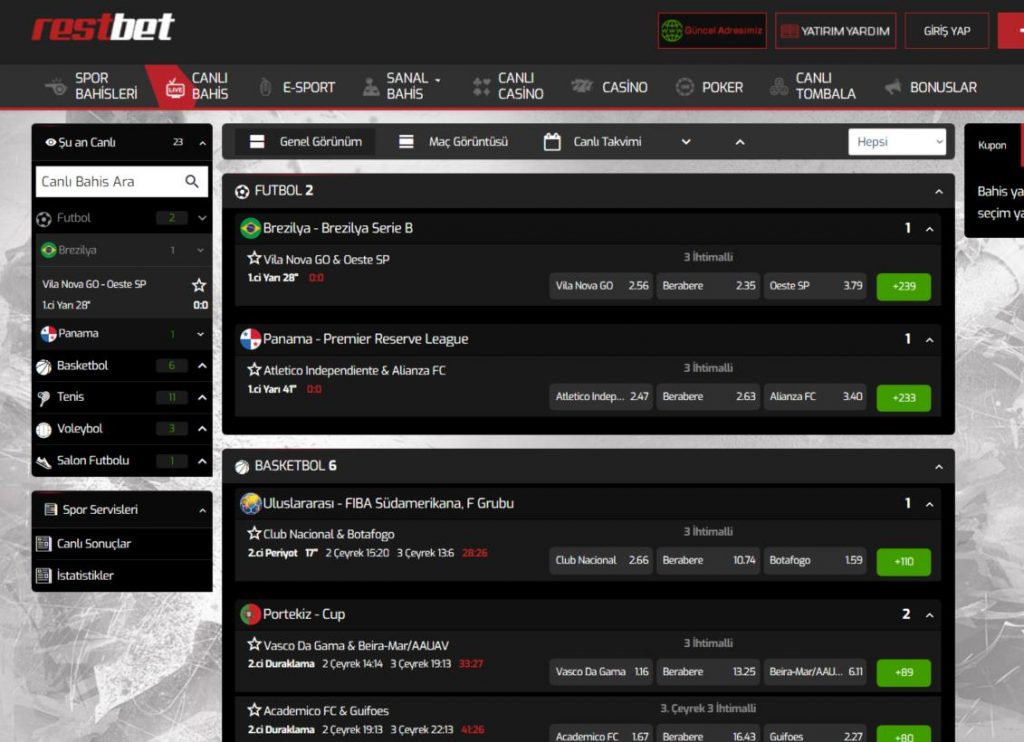Favorite Club Nacional & Botafogo star

tap(254, 533)
